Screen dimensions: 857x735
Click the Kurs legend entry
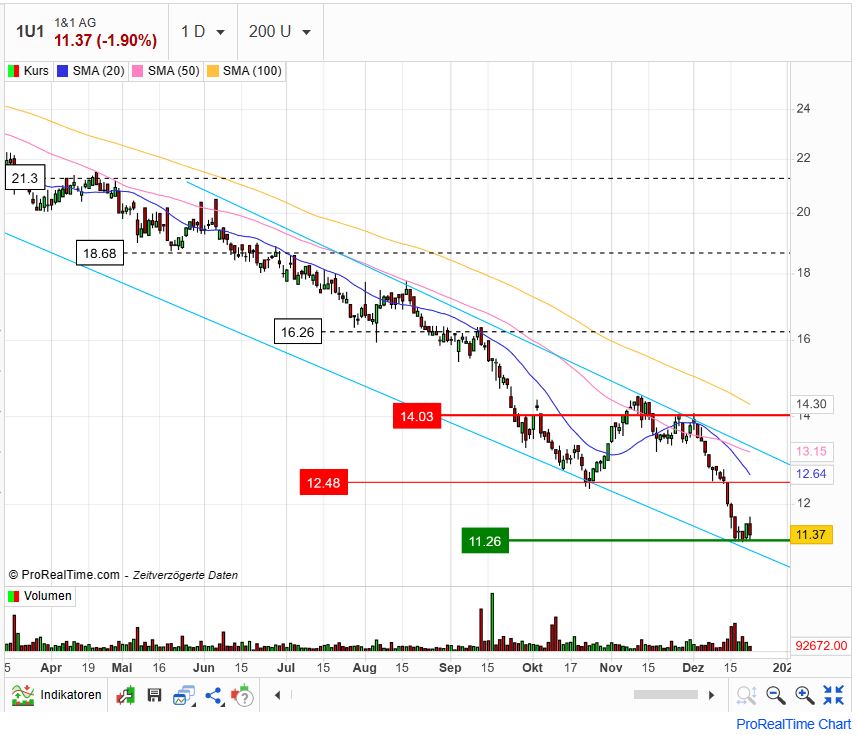coord(29,70)
